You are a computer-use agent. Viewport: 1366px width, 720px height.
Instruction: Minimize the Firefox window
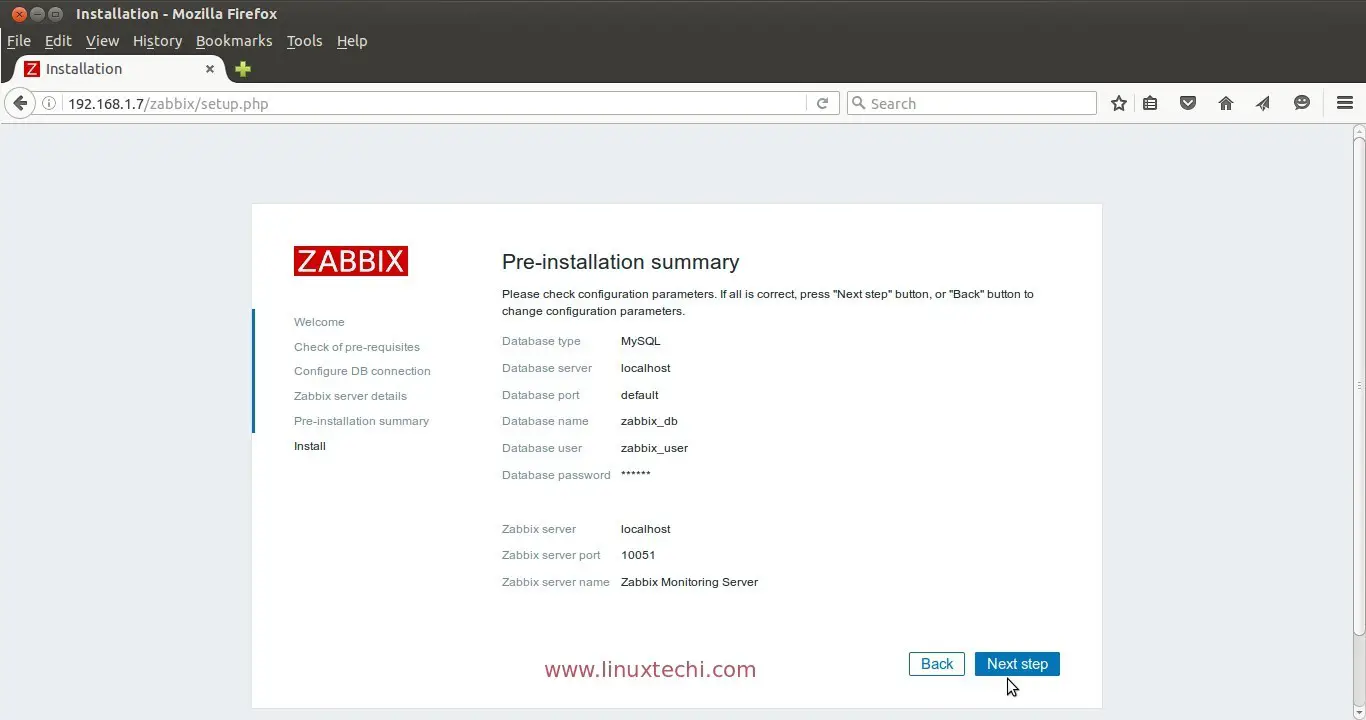[37, 14]
